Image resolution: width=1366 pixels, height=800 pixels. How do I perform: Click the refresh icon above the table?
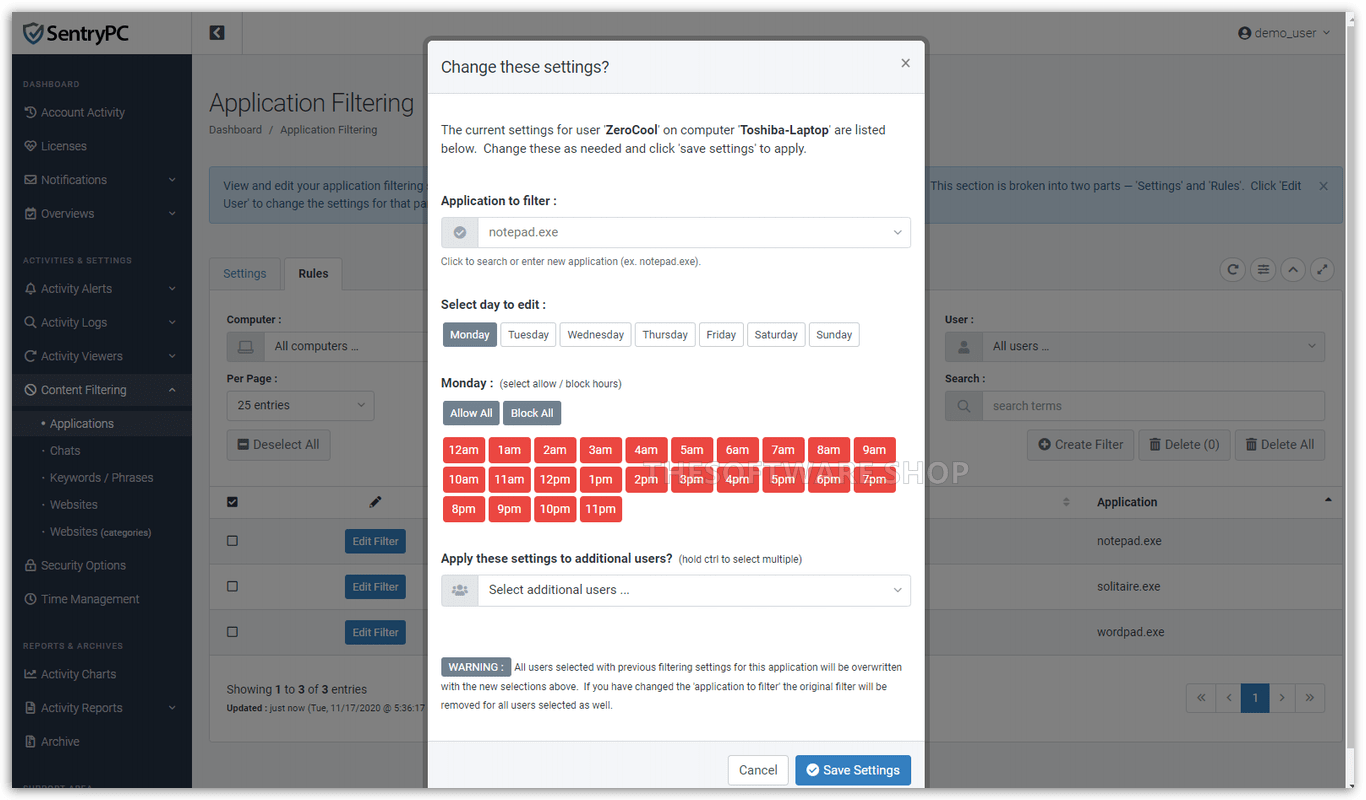click(1233, 269)
